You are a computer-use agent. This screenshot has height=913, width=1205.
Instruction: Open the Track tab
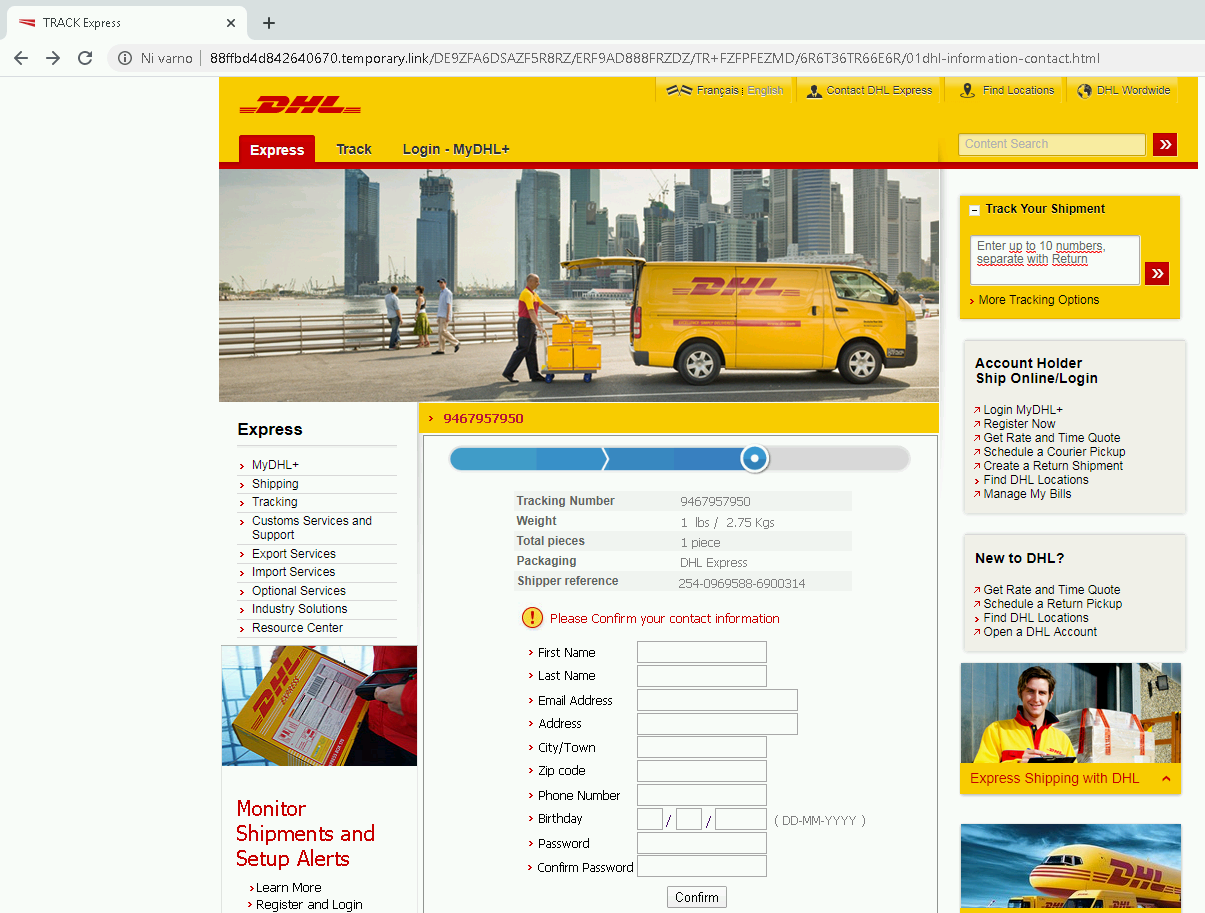[354, 149]
